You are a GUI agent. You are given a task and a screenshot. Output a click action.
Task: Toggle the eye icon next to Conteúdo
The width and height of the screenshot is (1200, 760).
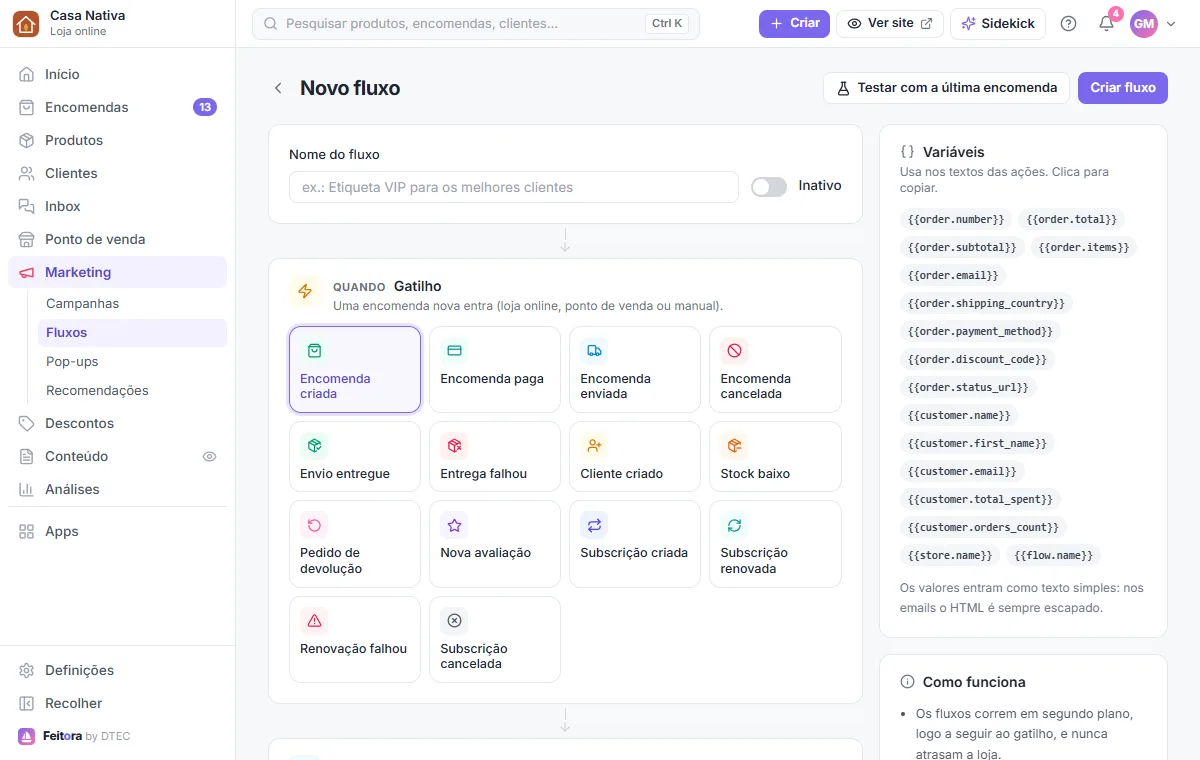click(x=209, y=456)
